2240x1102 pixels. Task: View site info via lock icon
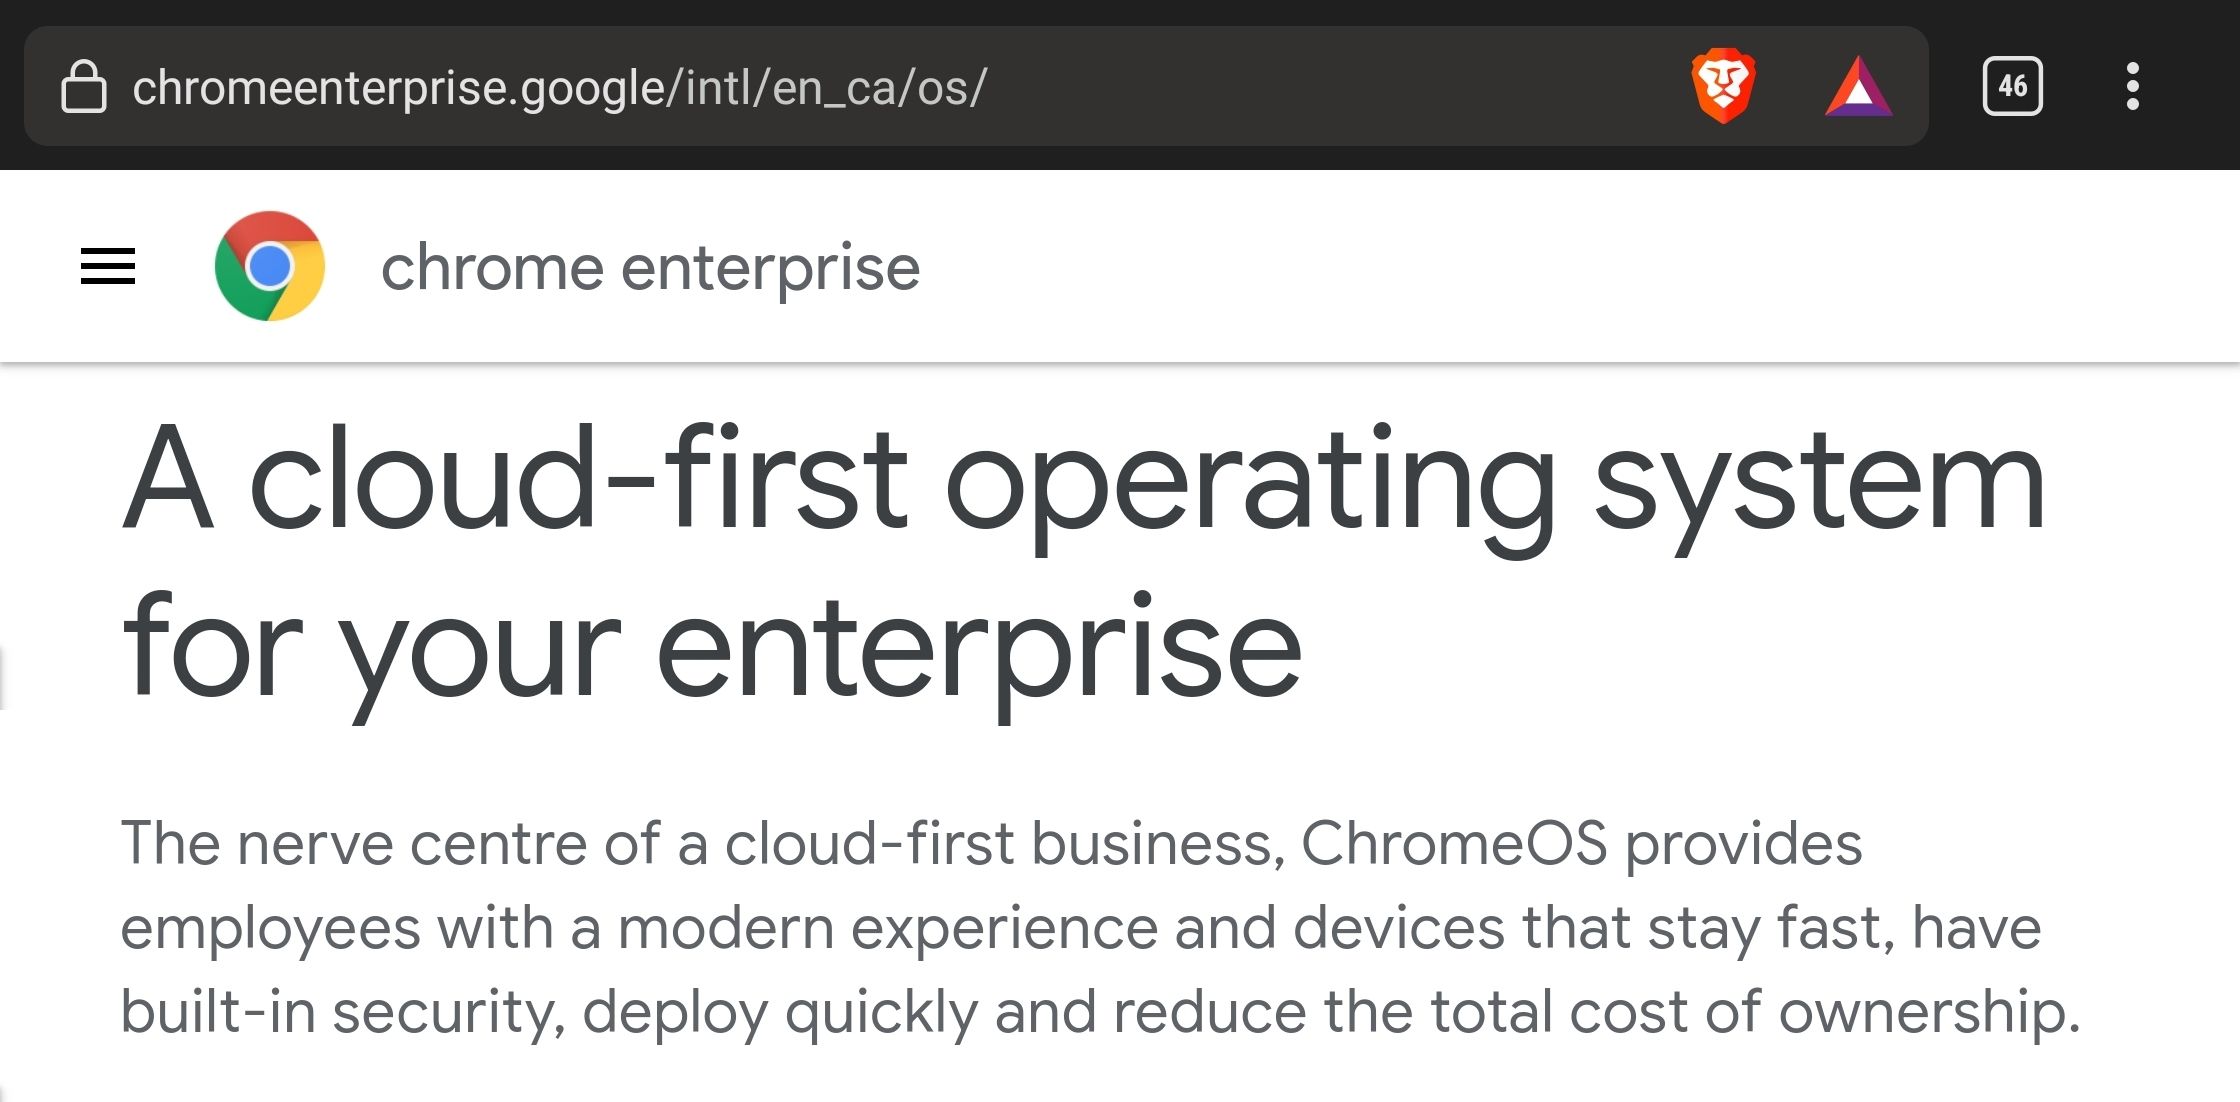click(x=84, y=87)
